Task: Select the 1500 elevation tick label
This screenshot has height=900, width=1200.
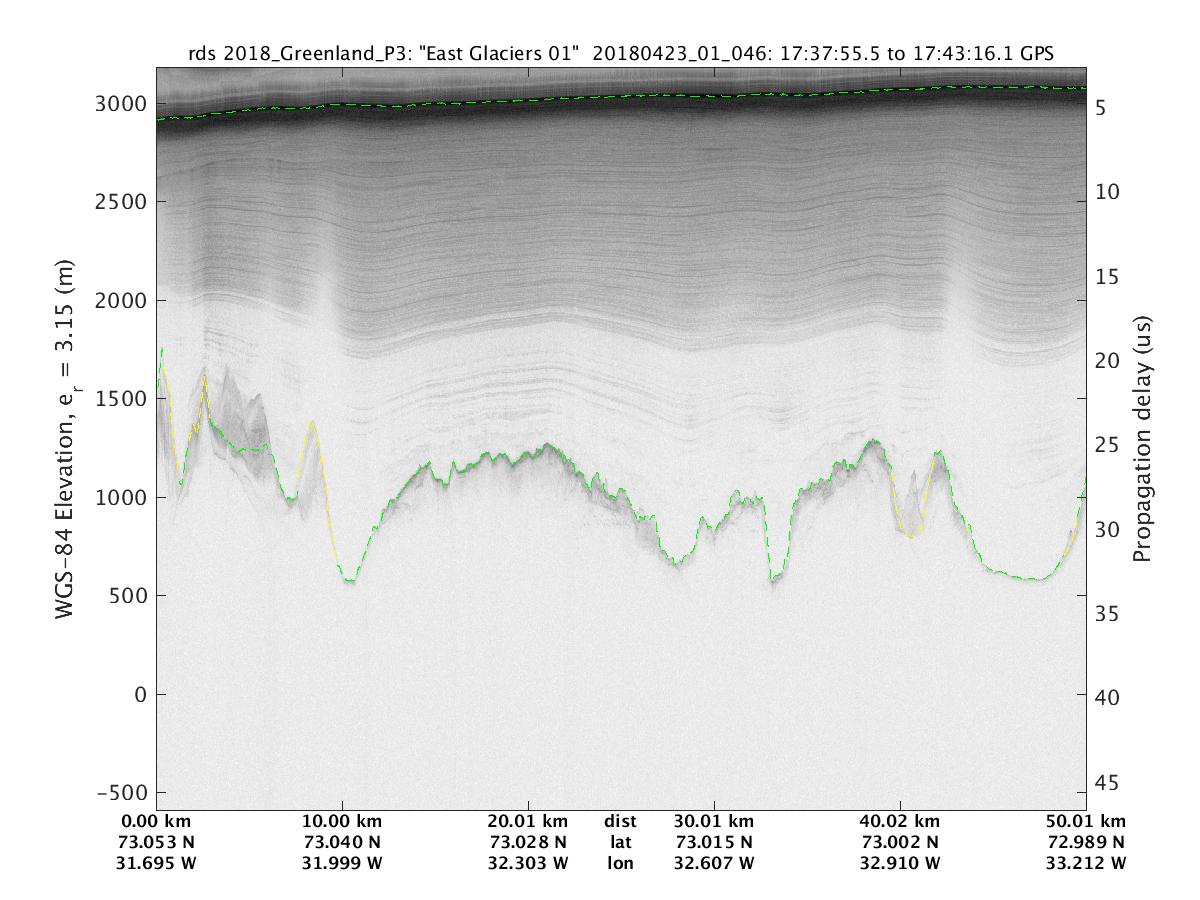Action: pyautogui.click(x=120, y=399)
